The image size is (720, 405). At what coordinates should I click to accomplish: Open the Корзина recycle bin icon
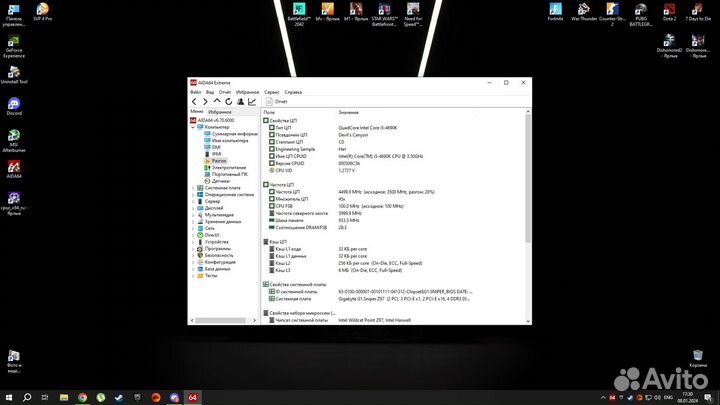click(x=698, y=359)
